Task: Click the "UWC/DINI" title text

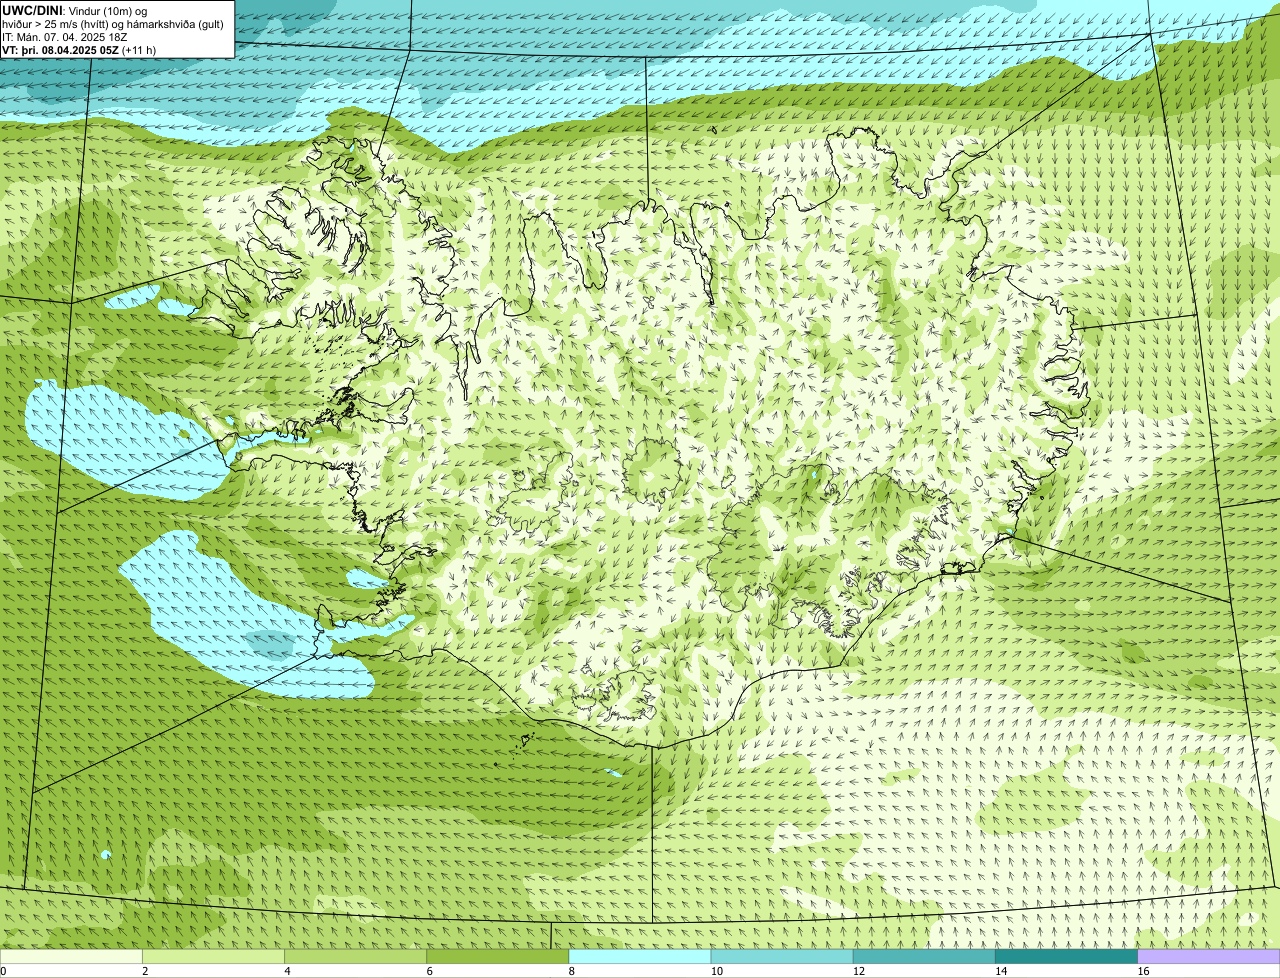Action: pyautogui.click(x=31, y=10)
